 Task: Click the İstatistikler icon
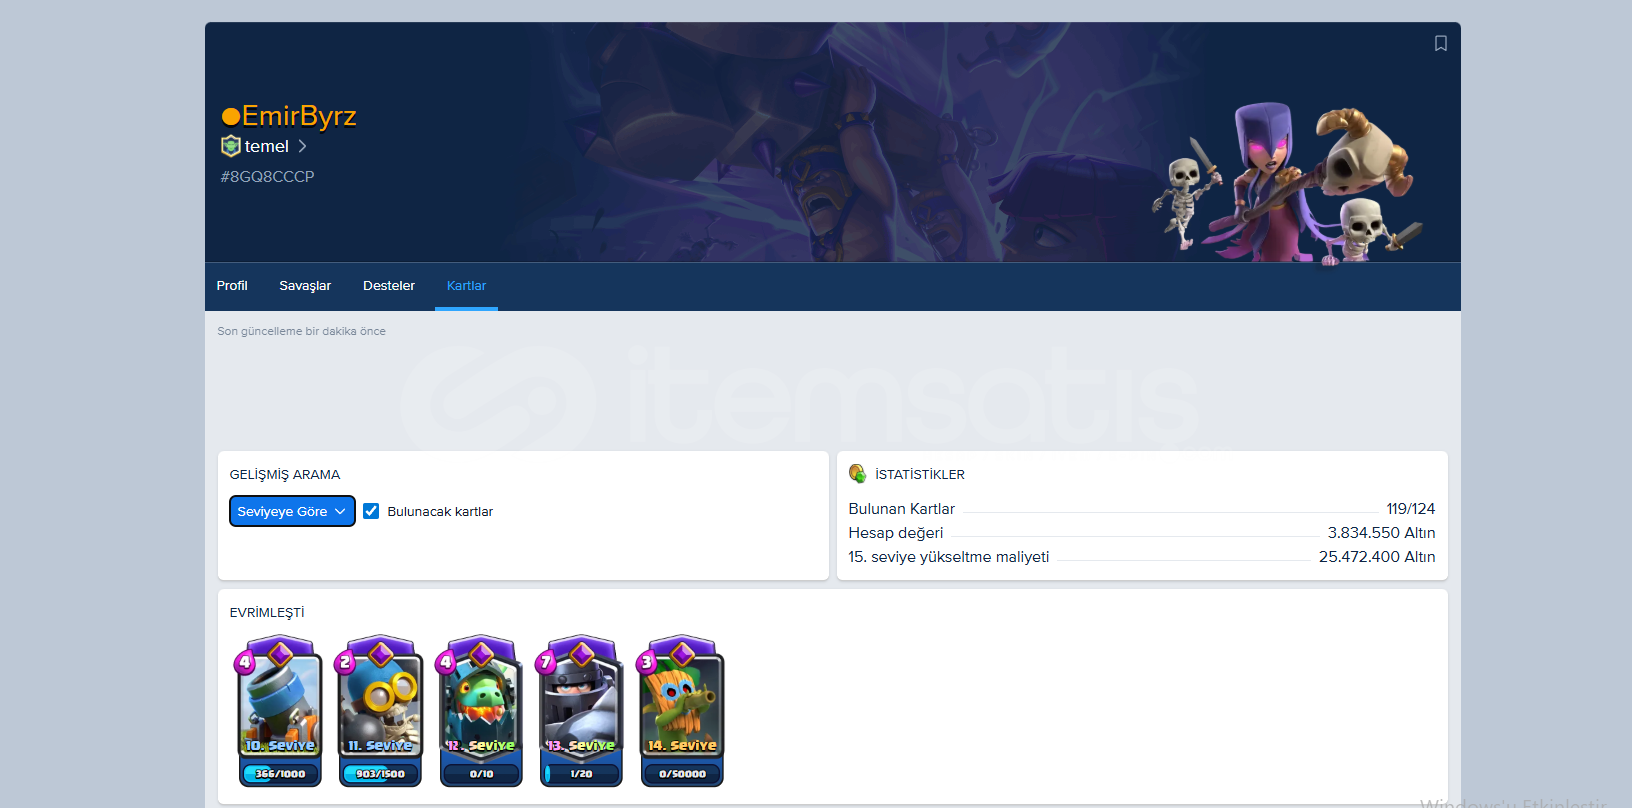point(857,473)
